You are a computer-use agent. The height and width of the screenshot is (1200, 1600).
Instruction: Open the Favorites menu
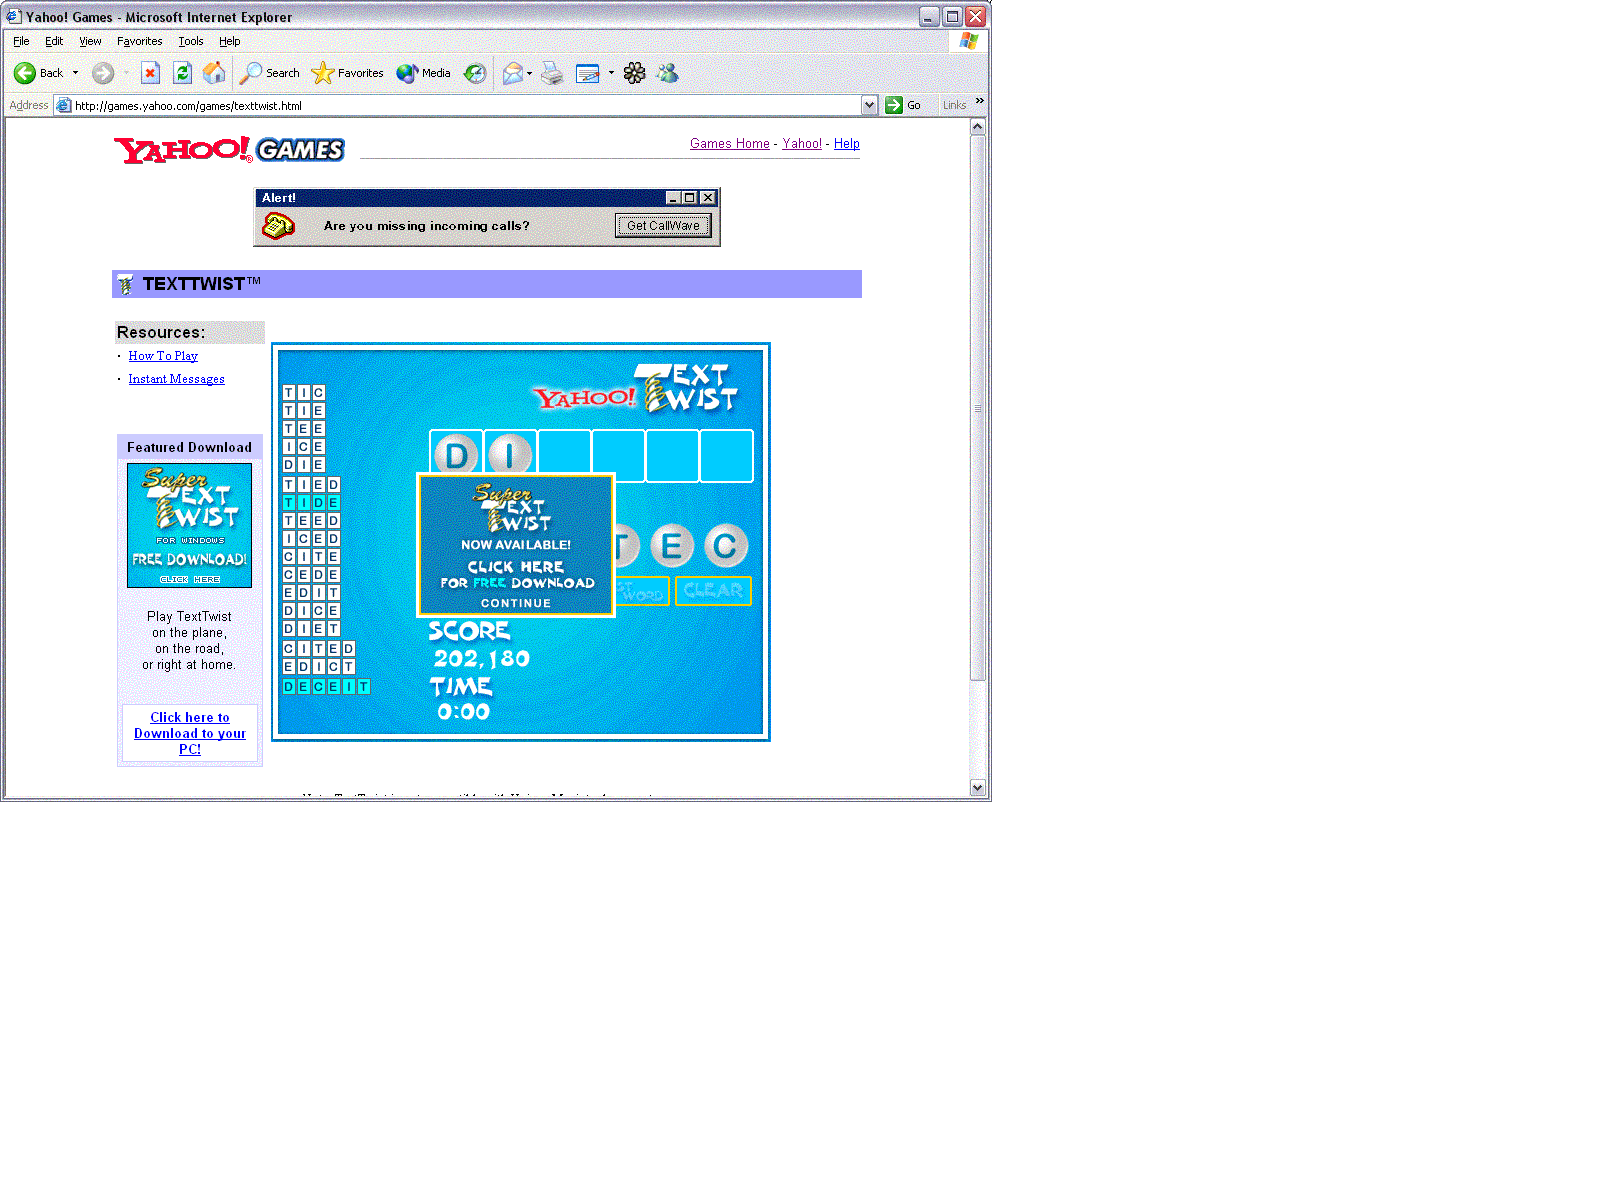pos(139,41)
